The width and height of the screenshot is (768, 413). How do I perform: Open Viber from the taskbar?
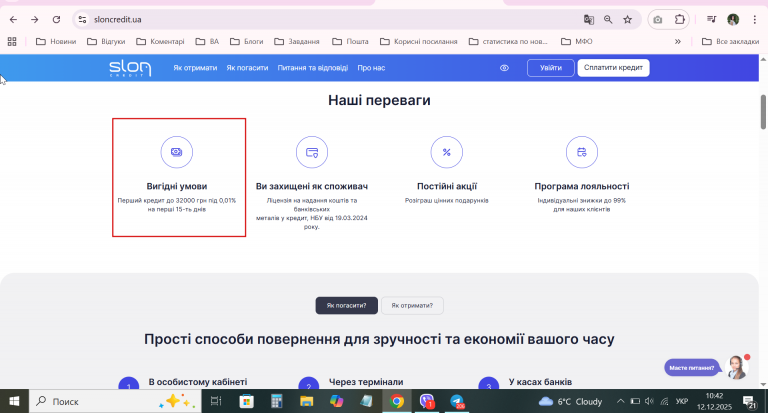(427, 401)
